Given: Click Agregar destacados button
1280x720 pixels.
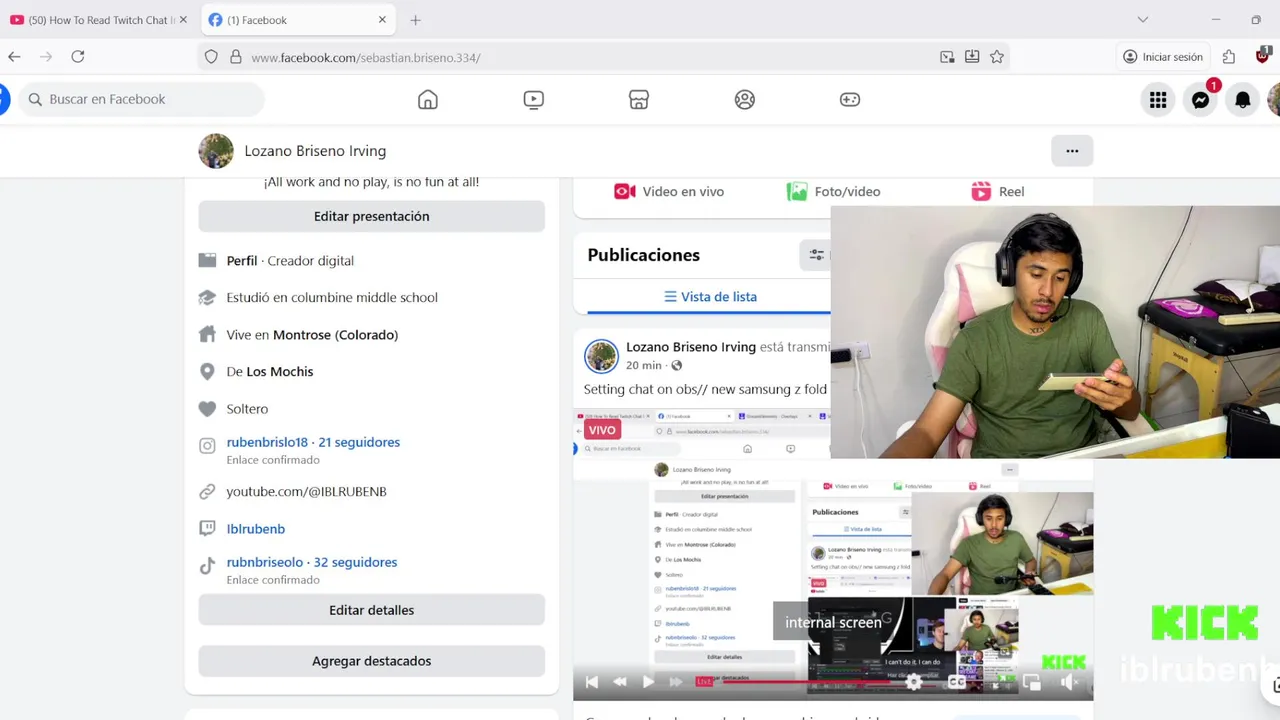Looking at the screenshot, I should [x=372, y=661].
